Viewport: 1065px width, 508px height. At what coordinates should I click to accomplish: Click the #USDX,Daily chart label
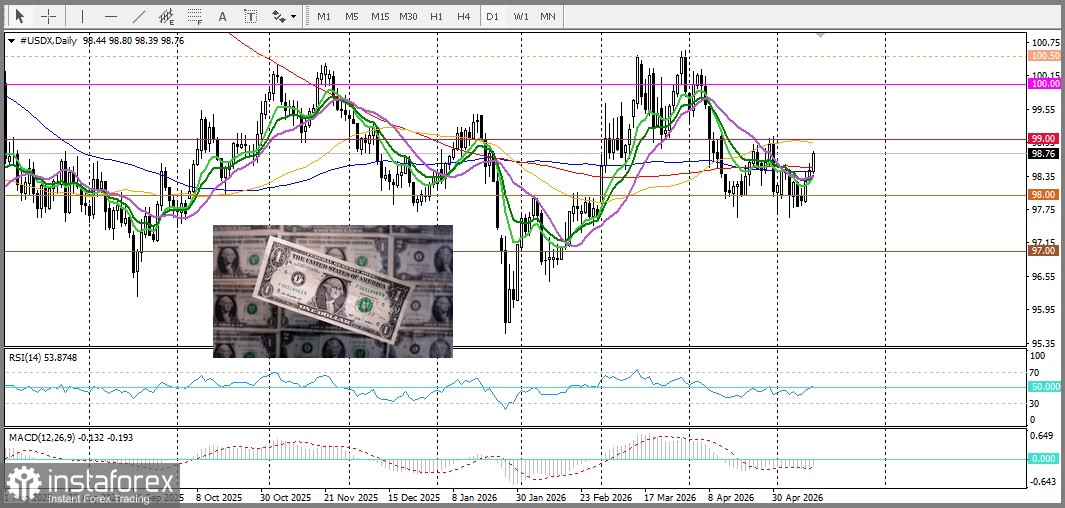[50, 41]
